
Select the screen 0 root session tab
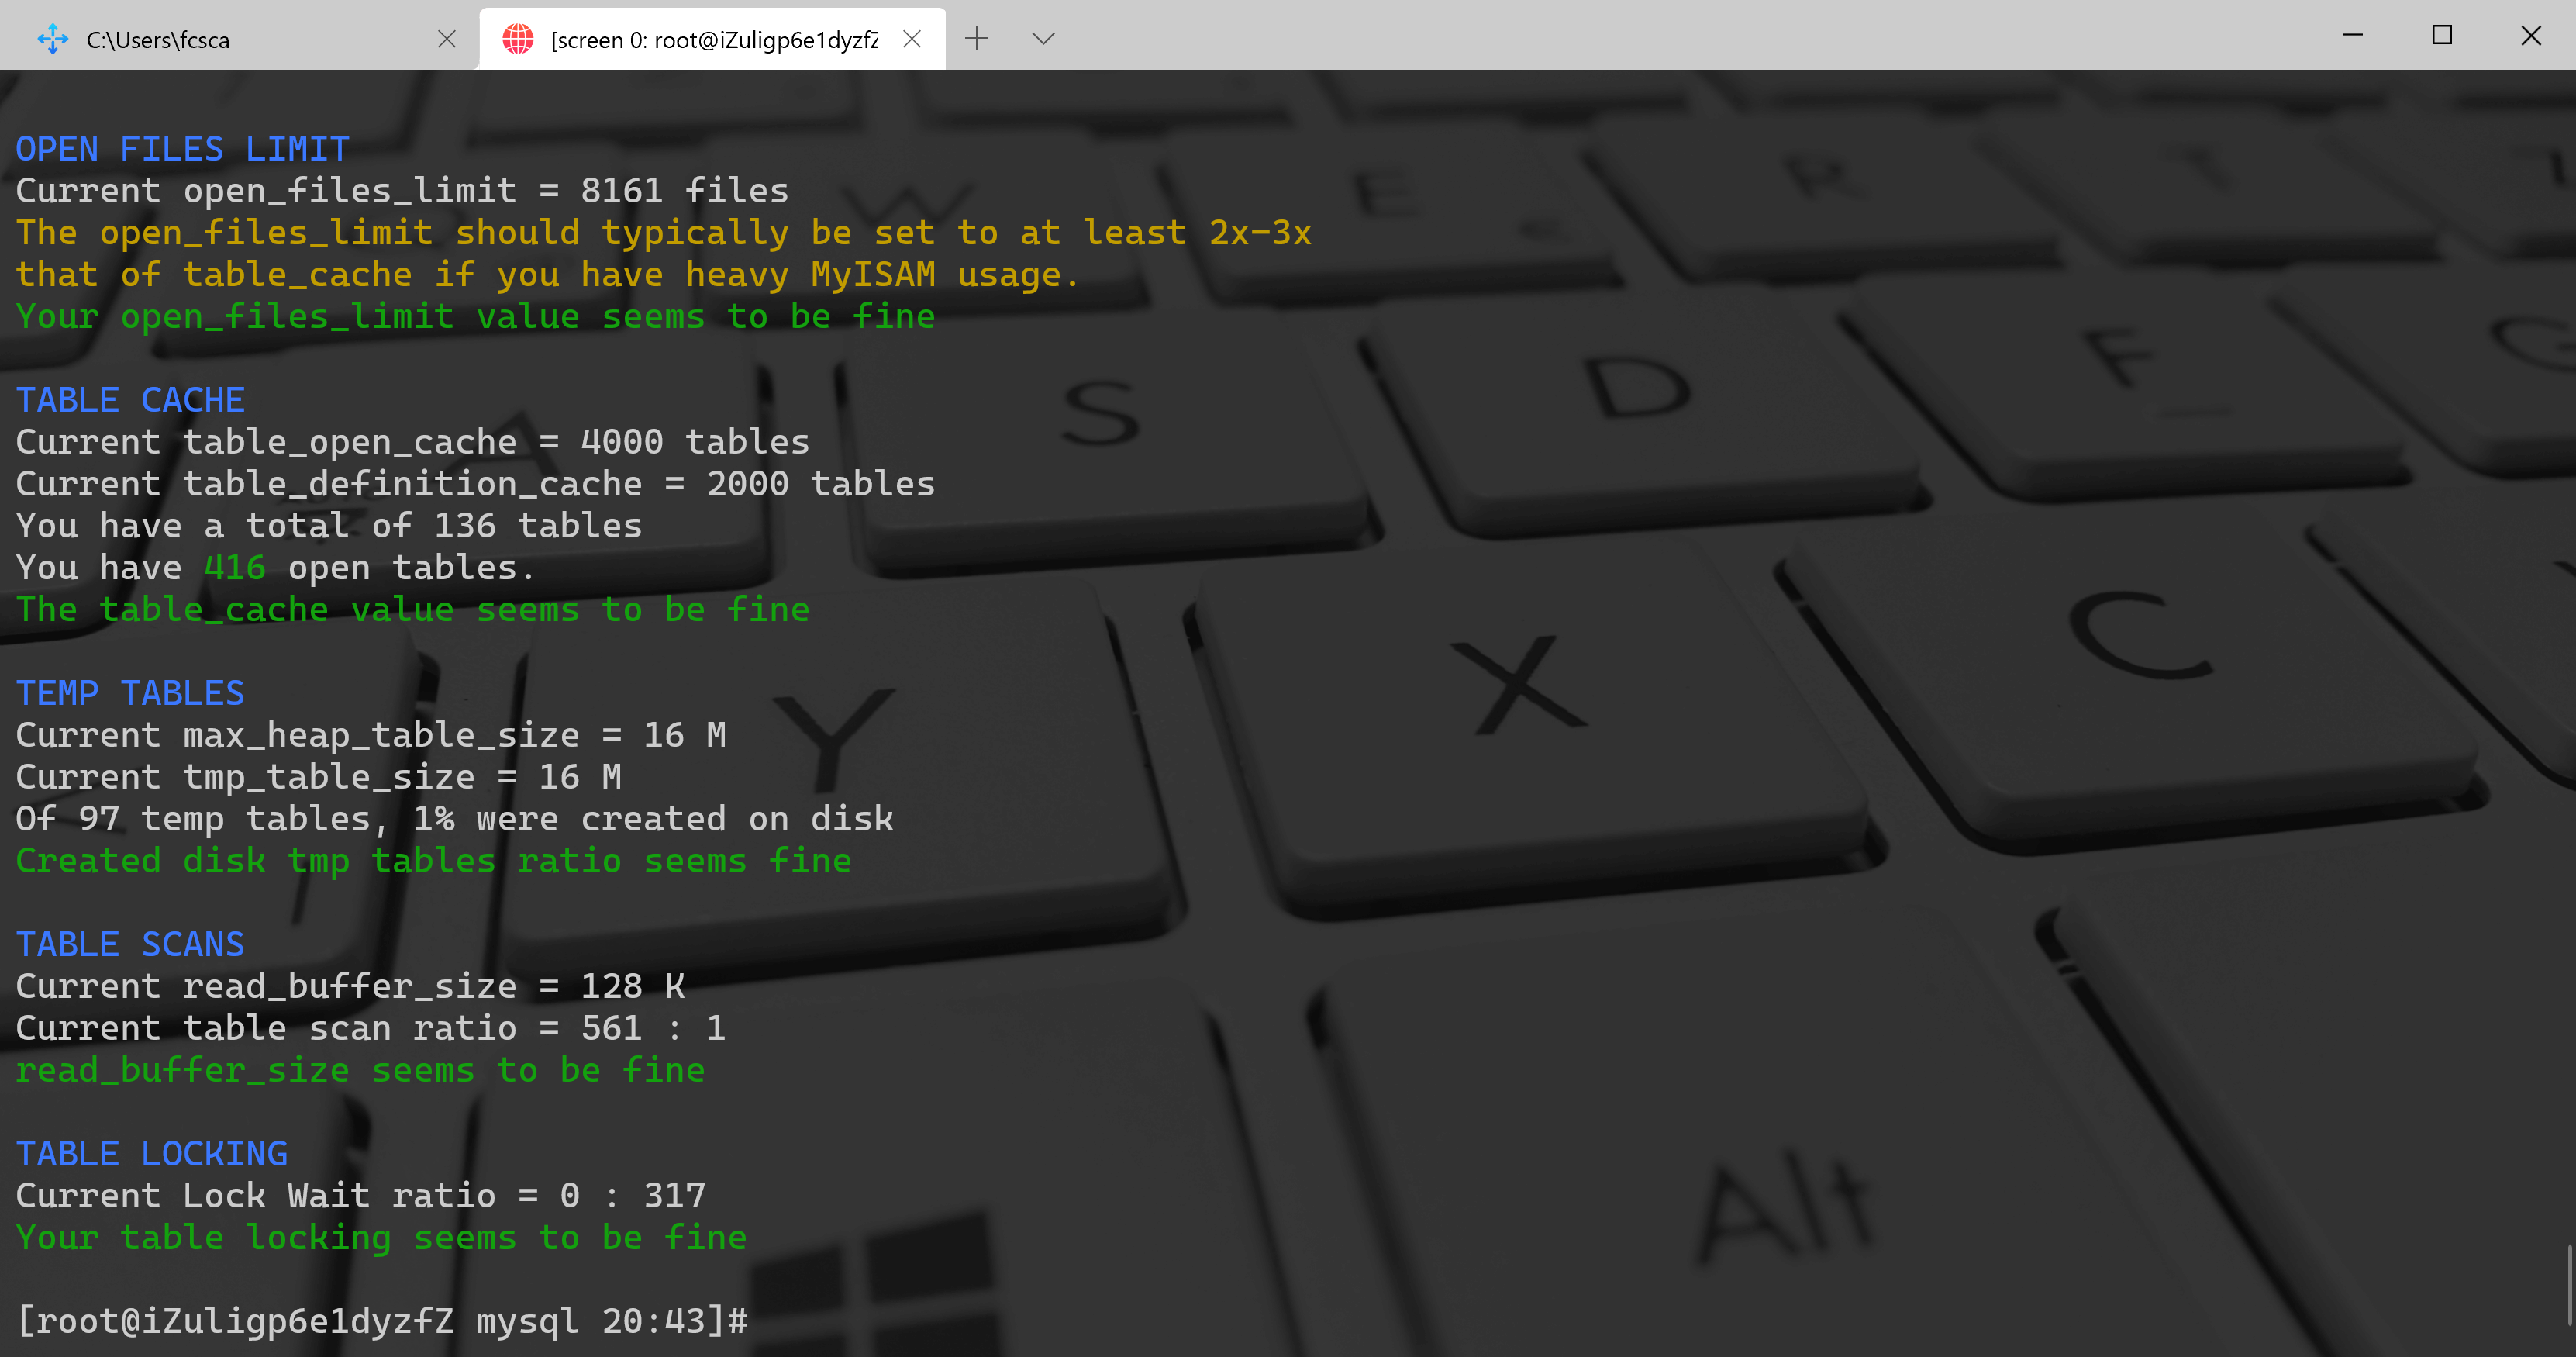[x=713, y=40]
